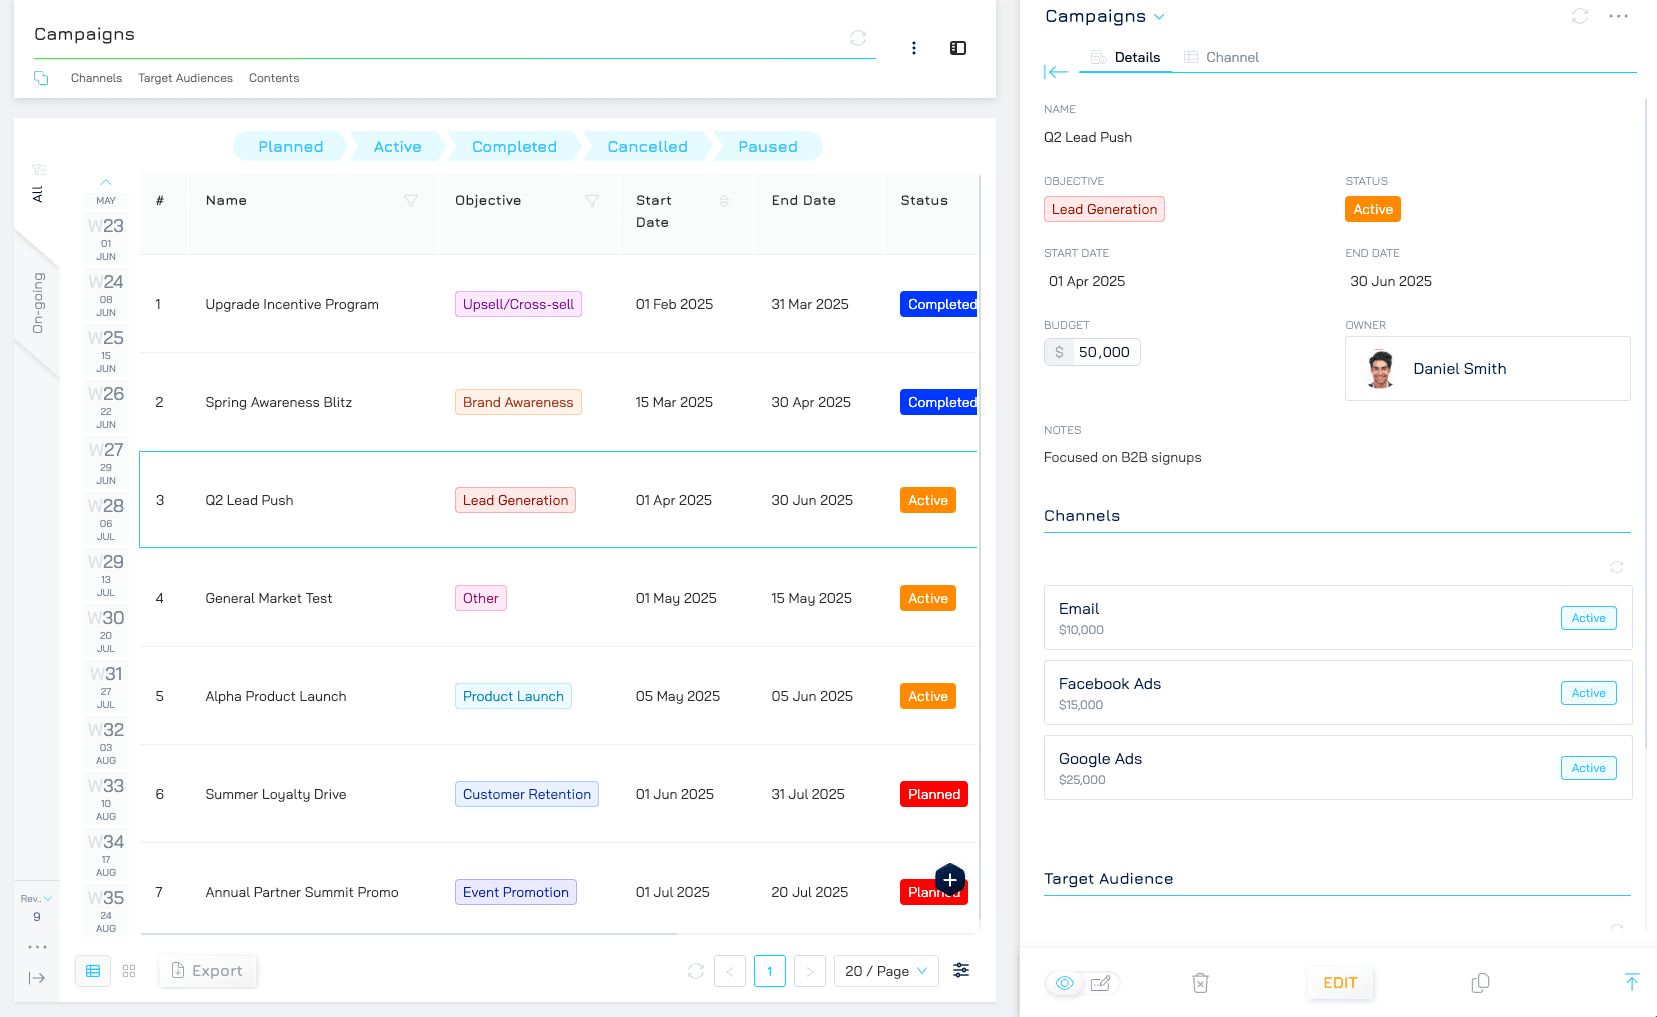Filter by Completed status stage
This screenshot has width=1657, height=1017.
(x=514, y=147)
